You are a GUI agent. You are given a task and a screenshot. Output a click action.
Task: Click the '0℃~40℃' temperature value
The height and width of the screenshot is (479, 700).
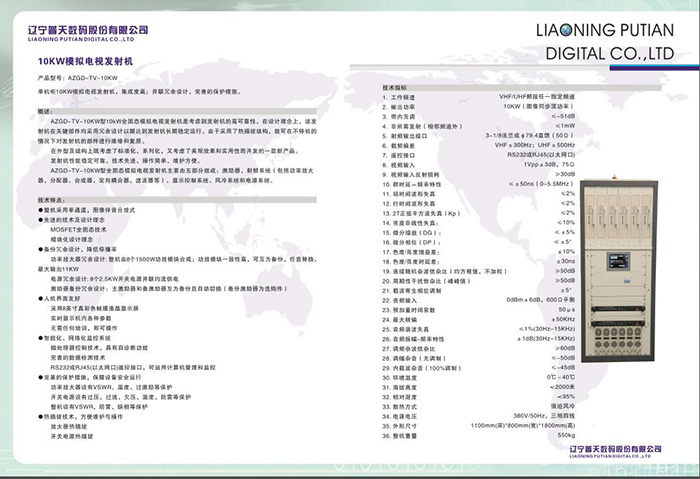point(561,377)
